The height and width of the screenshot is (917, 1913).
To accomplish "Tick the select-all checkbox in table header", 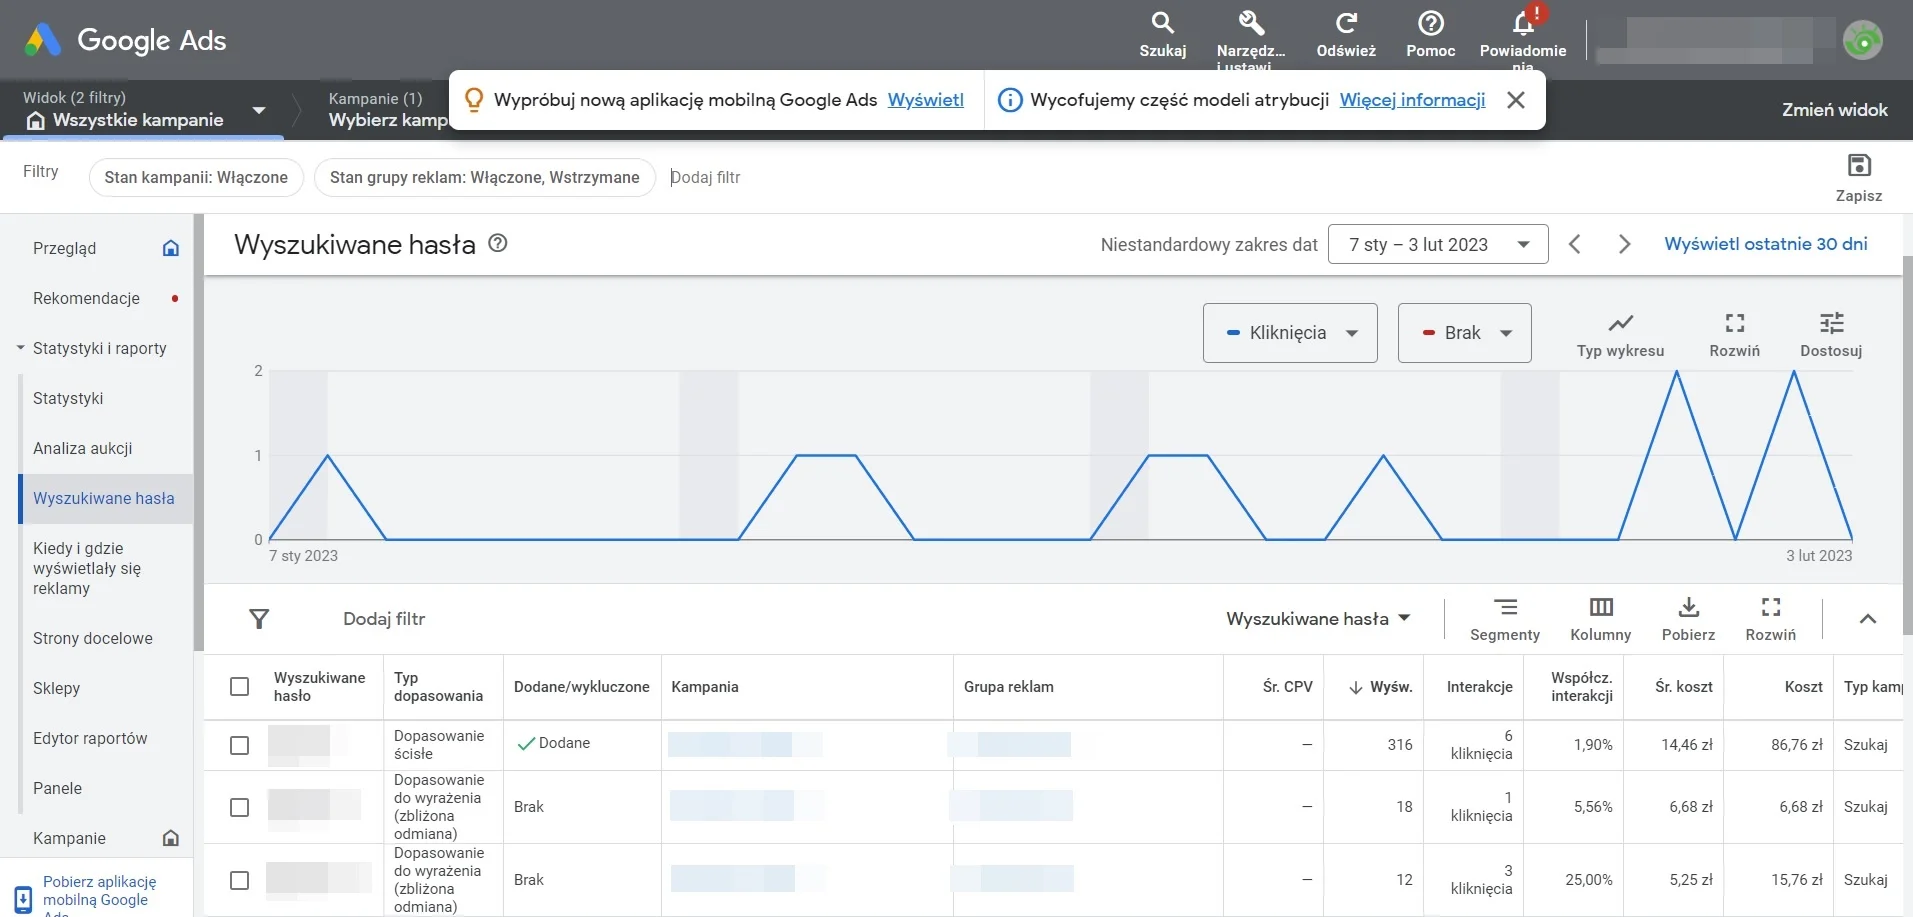I will coord(239,687).
